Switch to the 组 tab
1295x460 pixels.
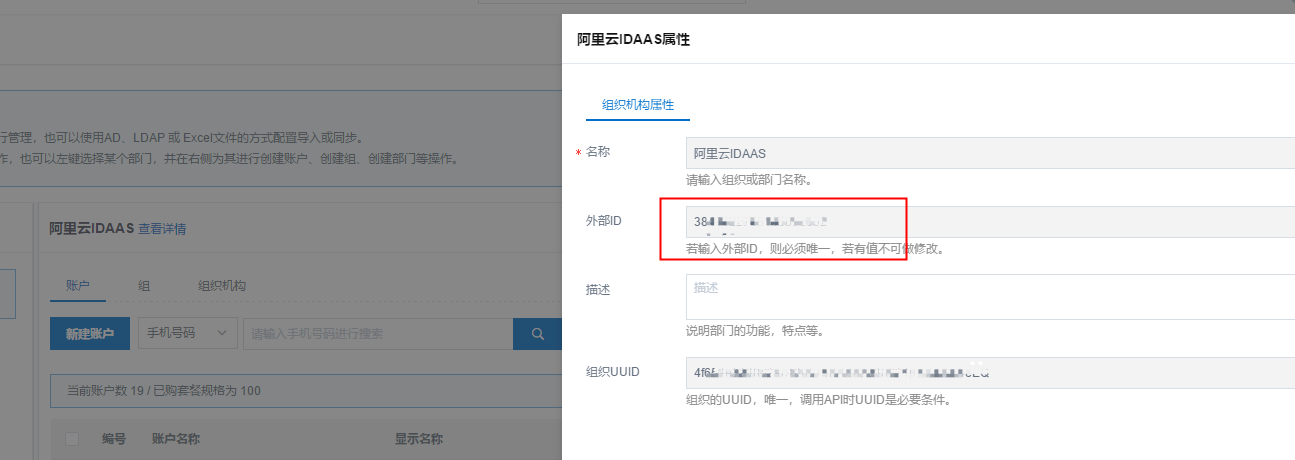pyautogui.click(x=144, y=286)
